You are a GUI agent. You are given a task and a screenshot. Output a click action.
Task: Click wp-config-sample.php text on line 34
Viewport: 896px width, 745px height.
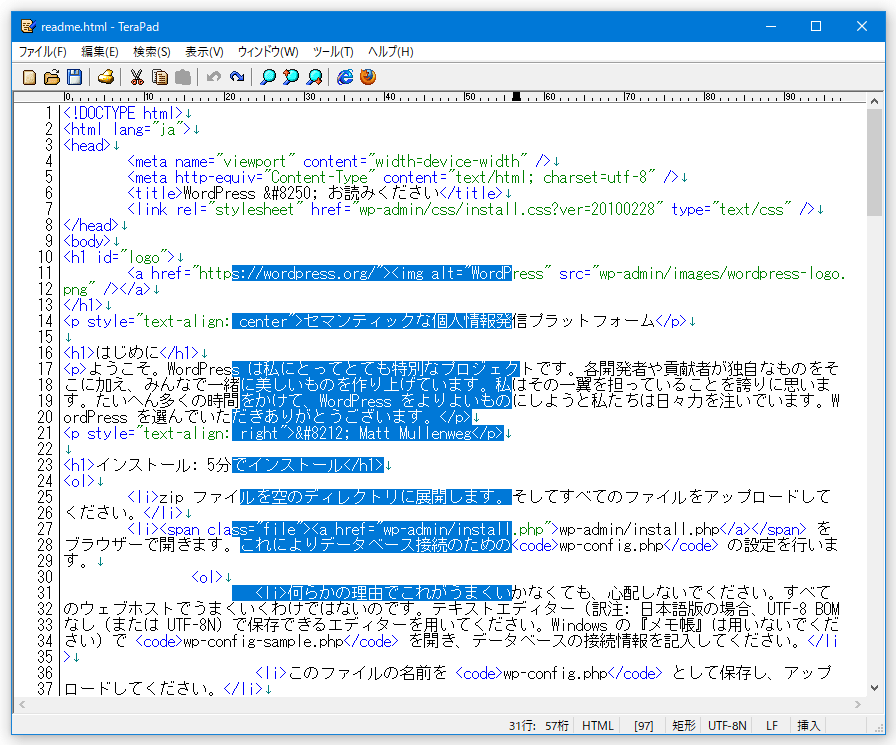pyautogui.click(x=263, y=641)
